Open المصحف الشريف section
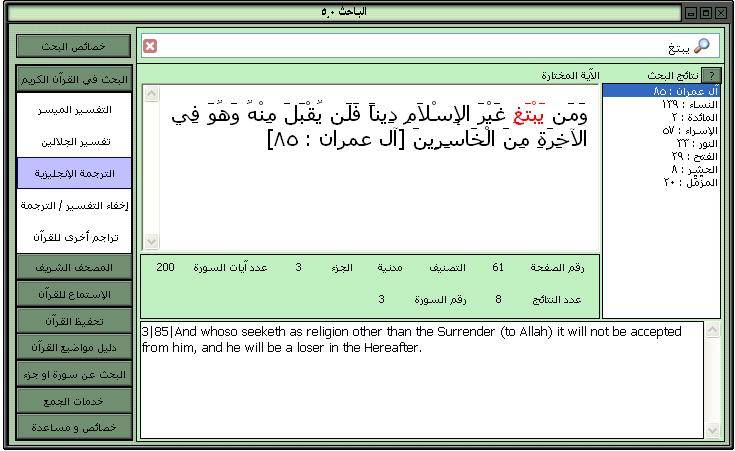Viewport: 735px width, 451px height. tap(74, 267)
